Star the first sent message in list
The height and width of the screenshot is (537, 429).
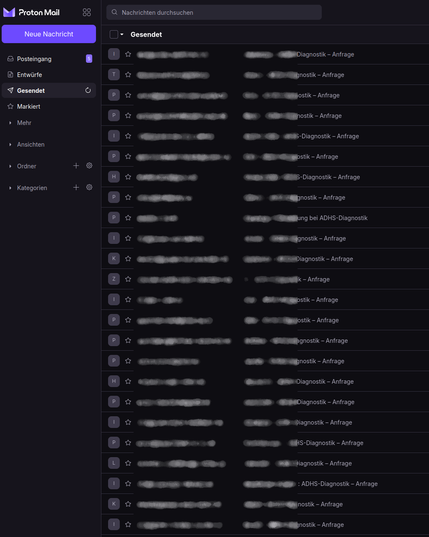pos(128,54)
